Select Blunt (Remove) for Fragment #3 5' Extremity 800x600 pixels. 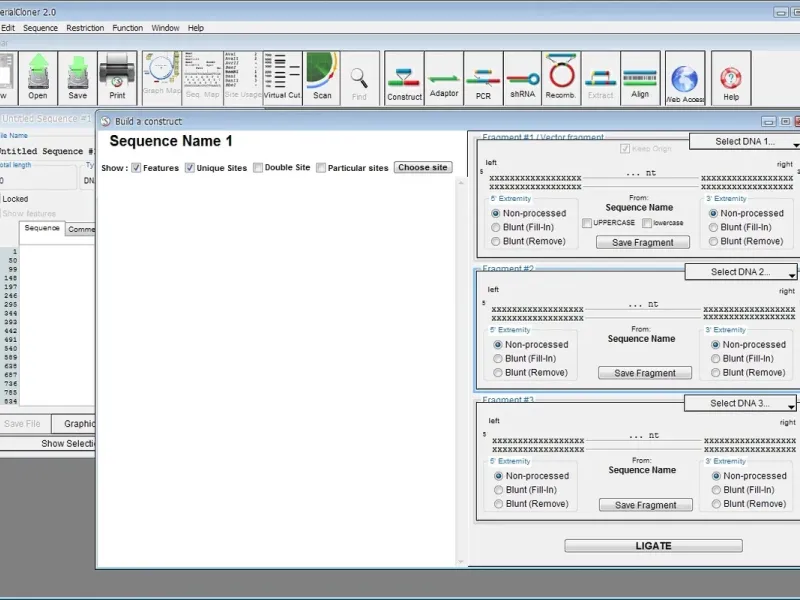498,504
